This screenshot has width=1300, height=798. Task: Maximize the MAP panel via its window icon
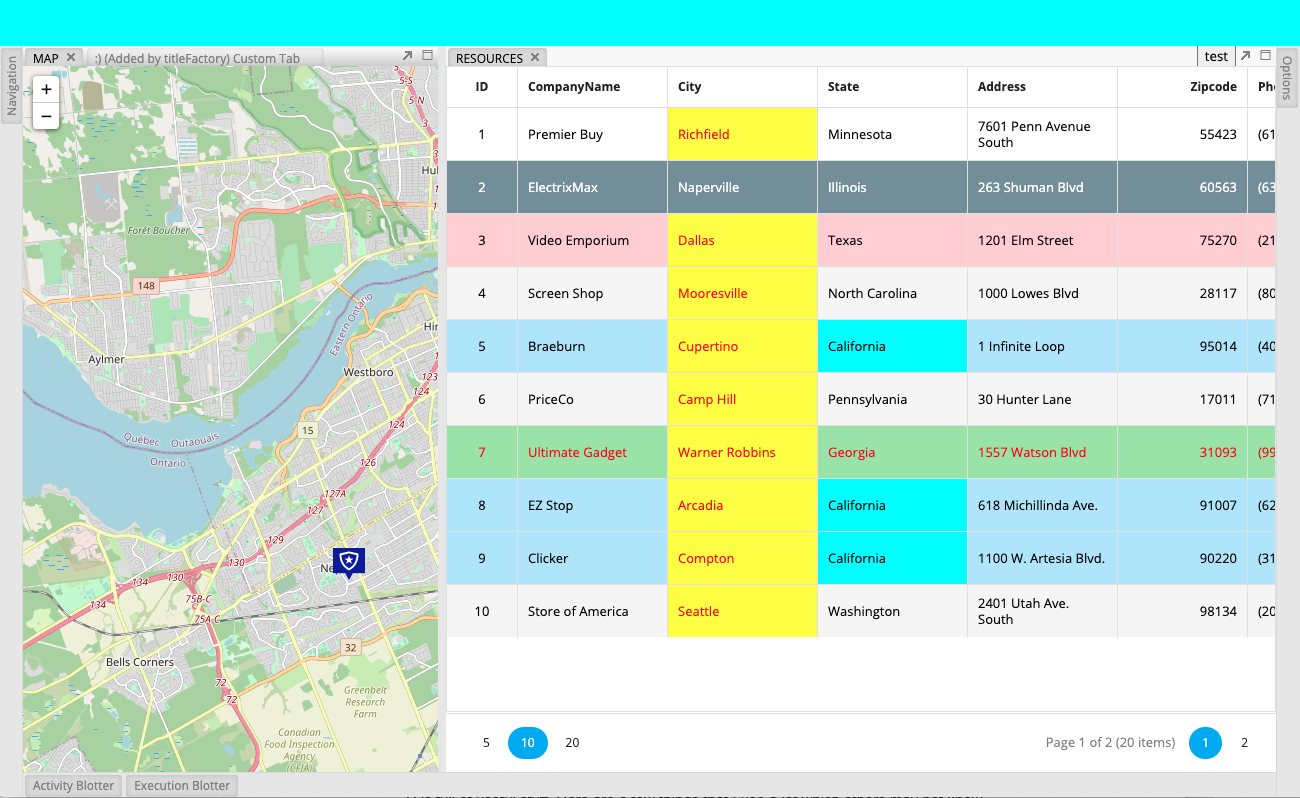click(428, 57)
